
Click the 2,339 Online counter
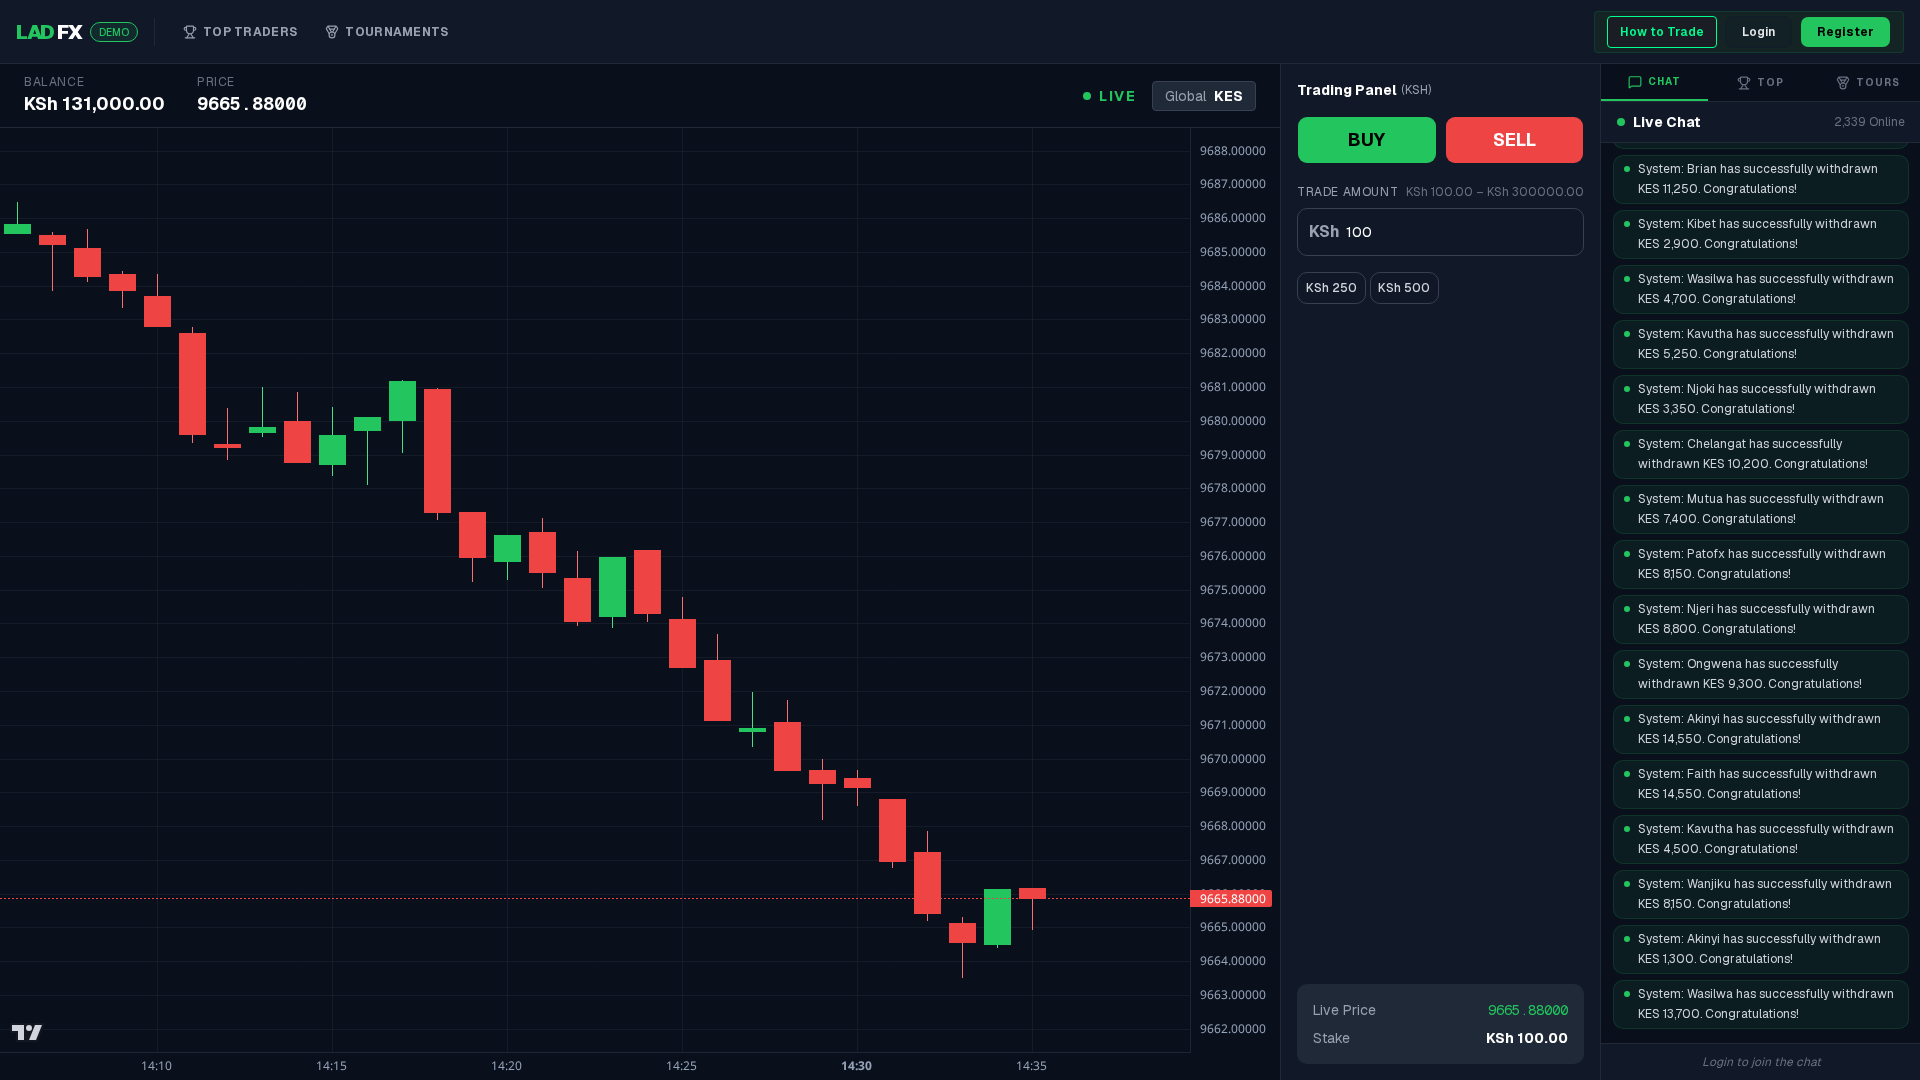pyautogui.click(x=1869, y=122)
